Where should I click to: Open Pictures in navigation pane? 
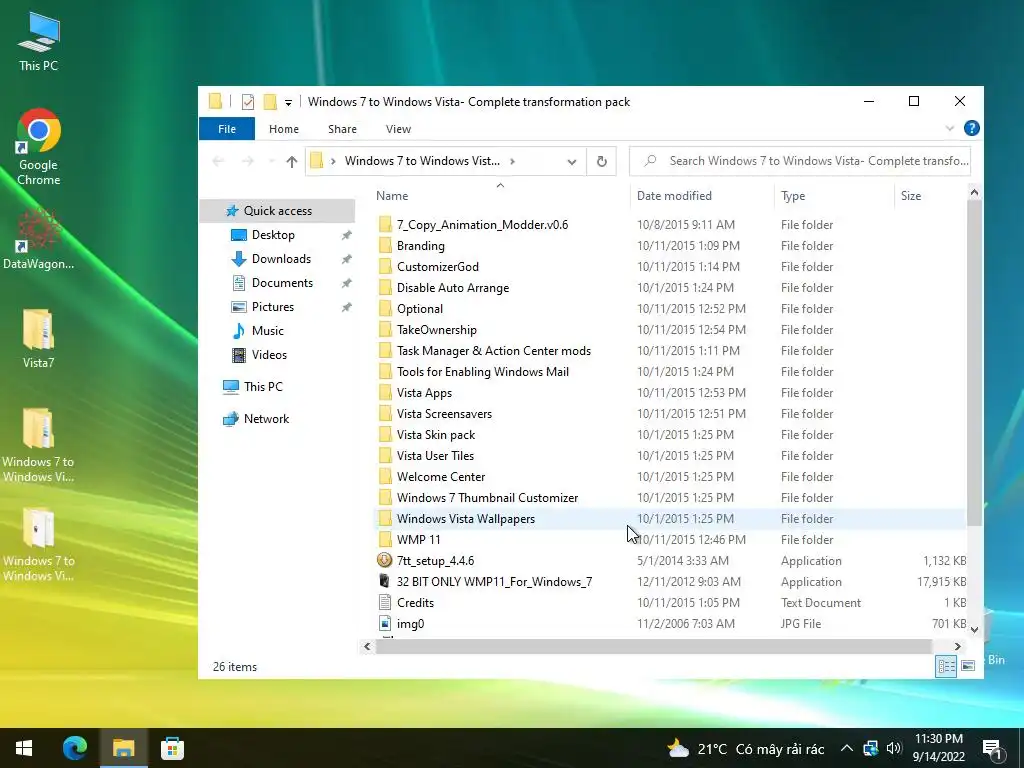click(272, 307)
